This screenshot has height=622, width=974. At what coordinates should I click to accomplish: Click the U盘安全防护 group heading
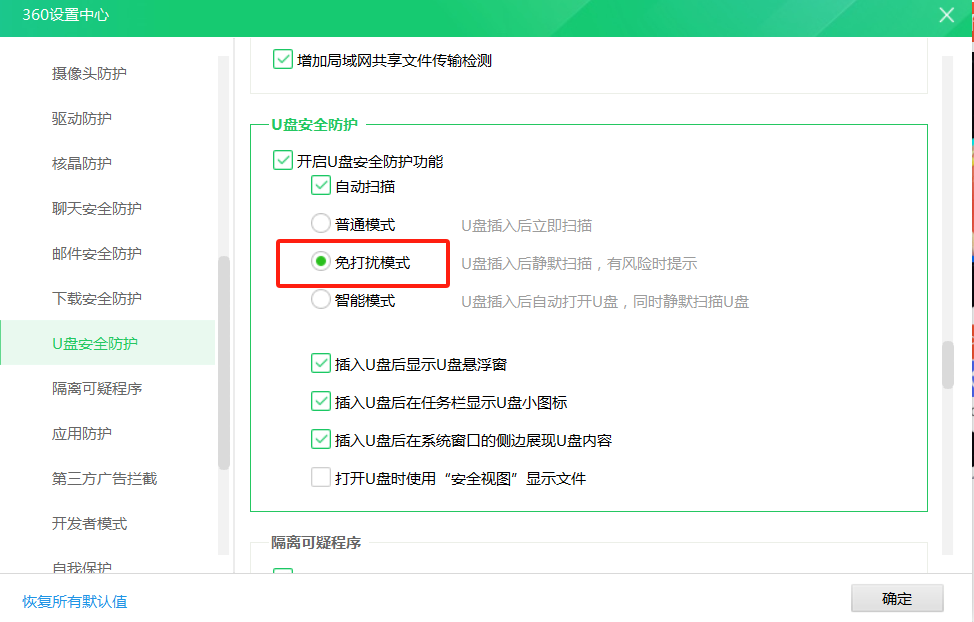point(314,125)
